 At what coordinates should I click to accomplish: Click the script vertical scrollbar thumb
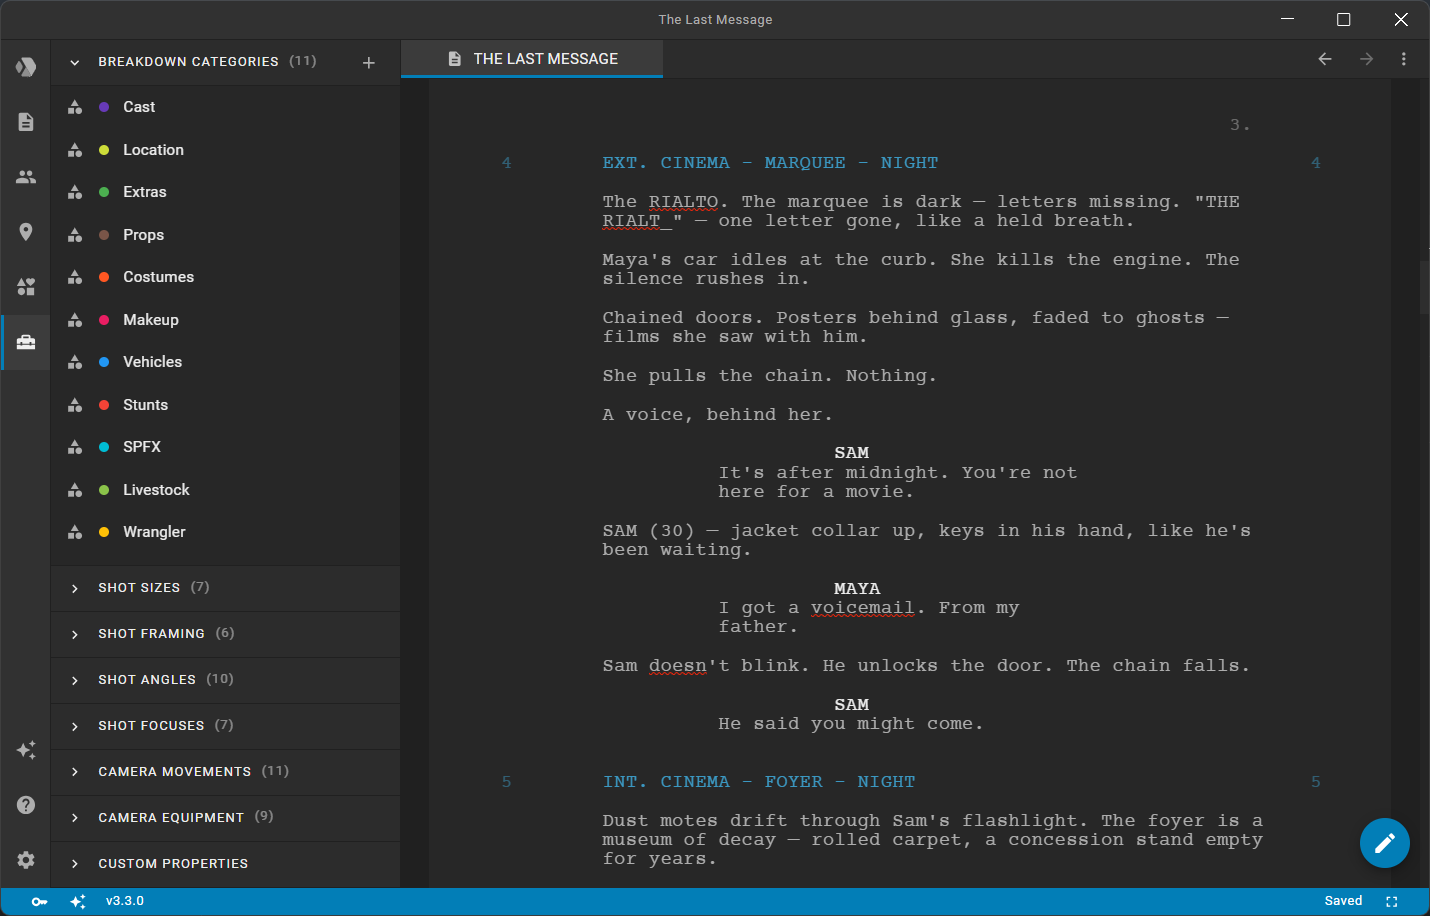pyautogui.click(x=1424, y=287)
